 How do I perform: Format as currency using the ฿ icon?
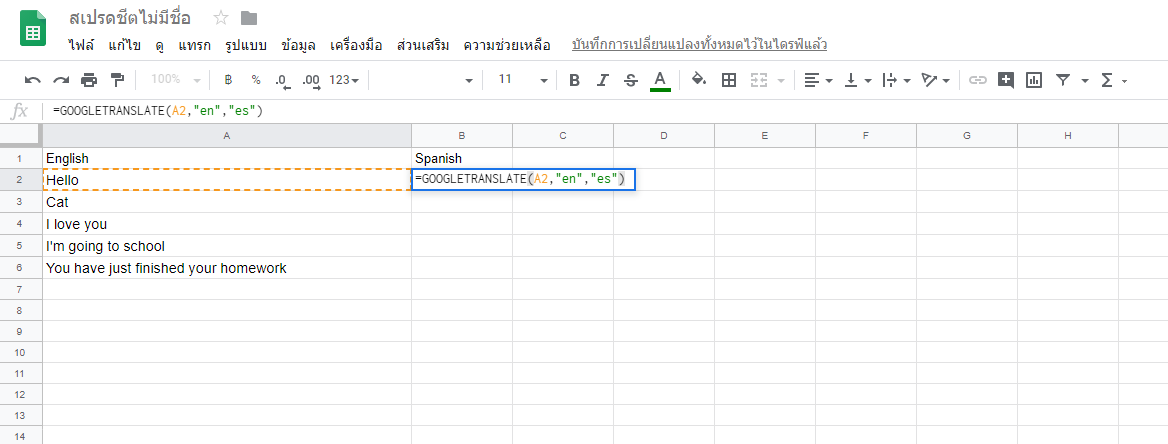pyautogui.click(x=229, y=80)
